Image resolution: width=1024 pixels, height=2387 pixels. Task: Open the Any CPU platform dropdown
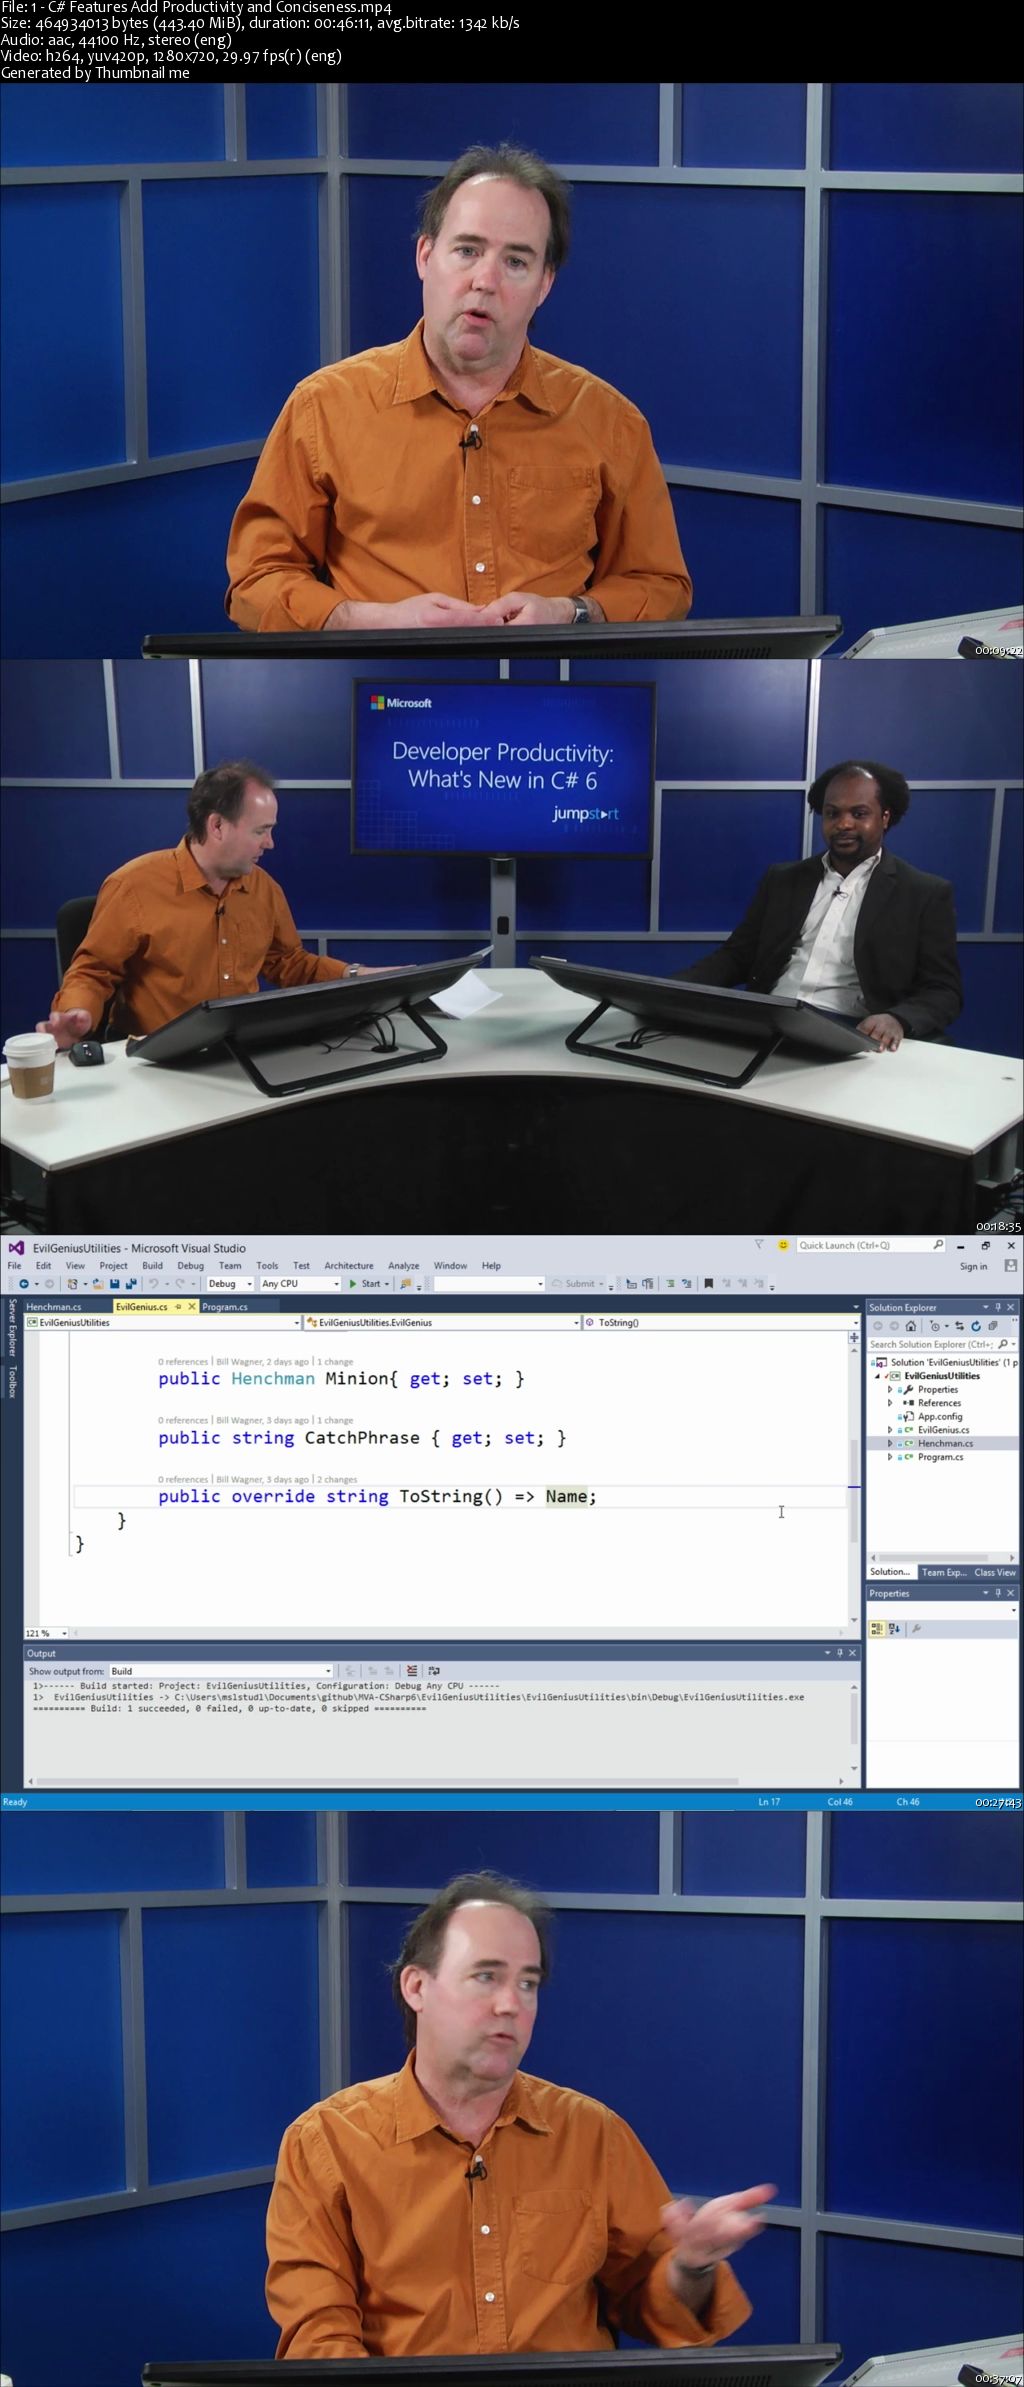click(x=300, y=1284)
